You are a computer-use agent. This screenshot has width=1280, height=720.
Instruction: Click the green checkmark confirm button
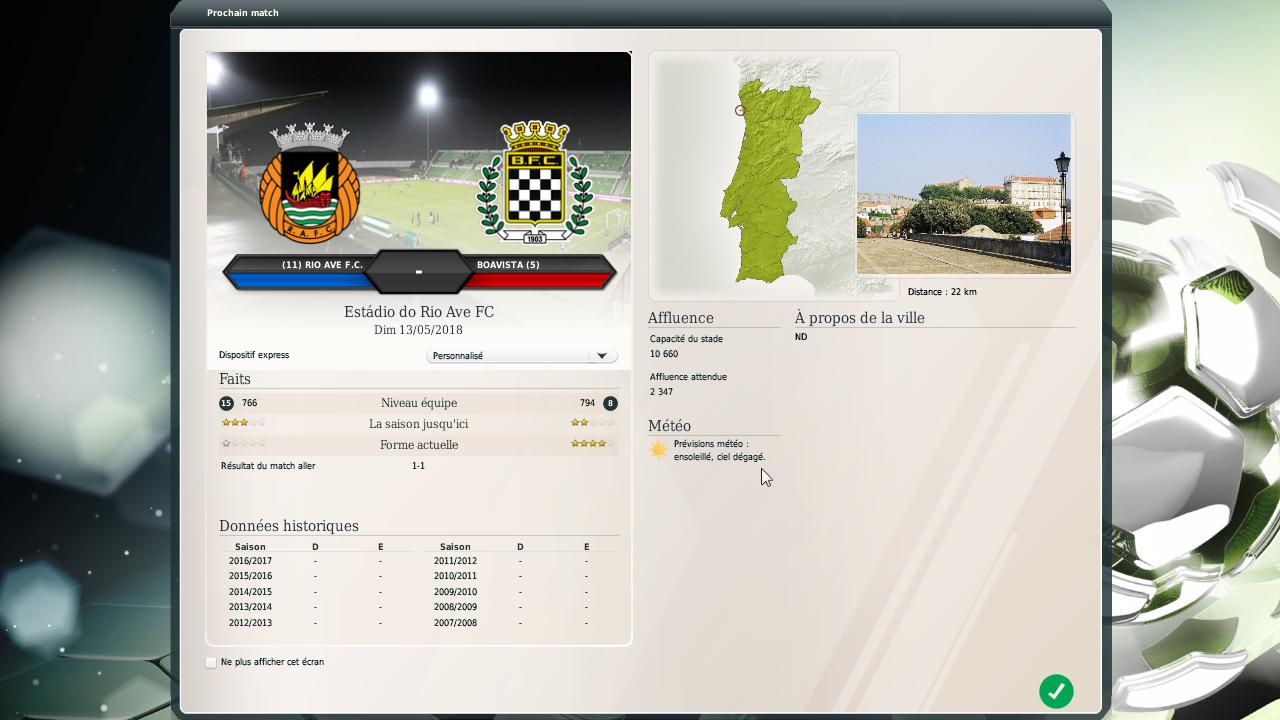1056,691
